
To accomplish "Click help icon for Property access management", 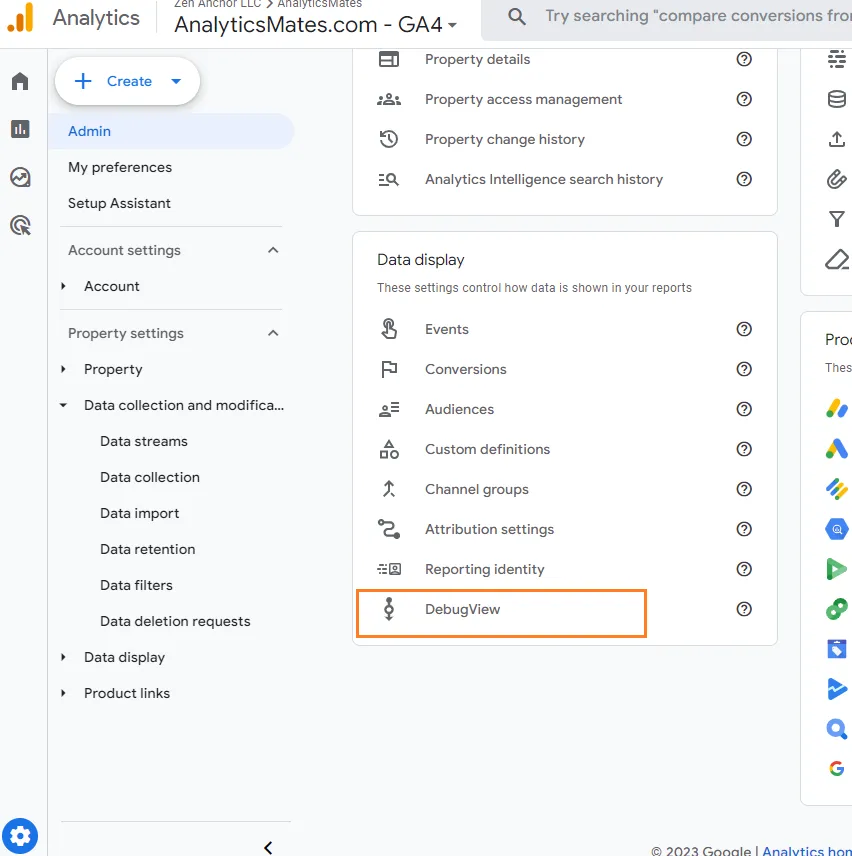I will point(744,99).
